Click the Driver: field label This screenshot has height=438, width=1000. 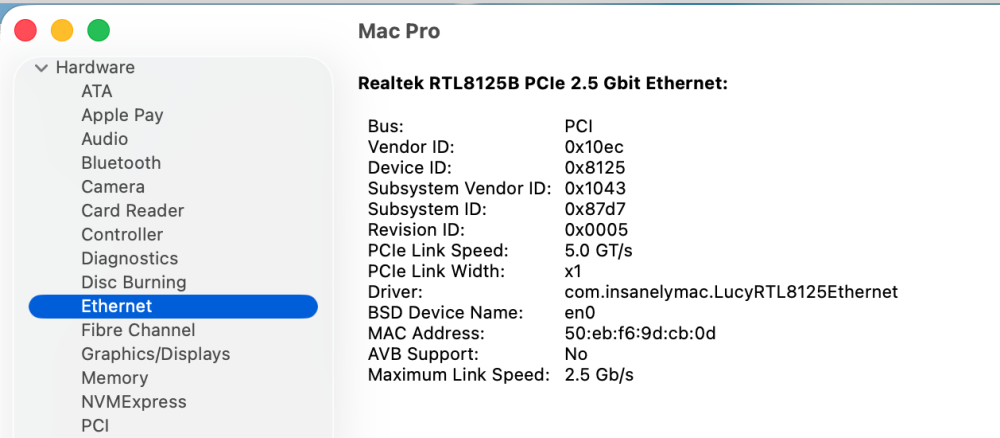[x=395, y=292]
